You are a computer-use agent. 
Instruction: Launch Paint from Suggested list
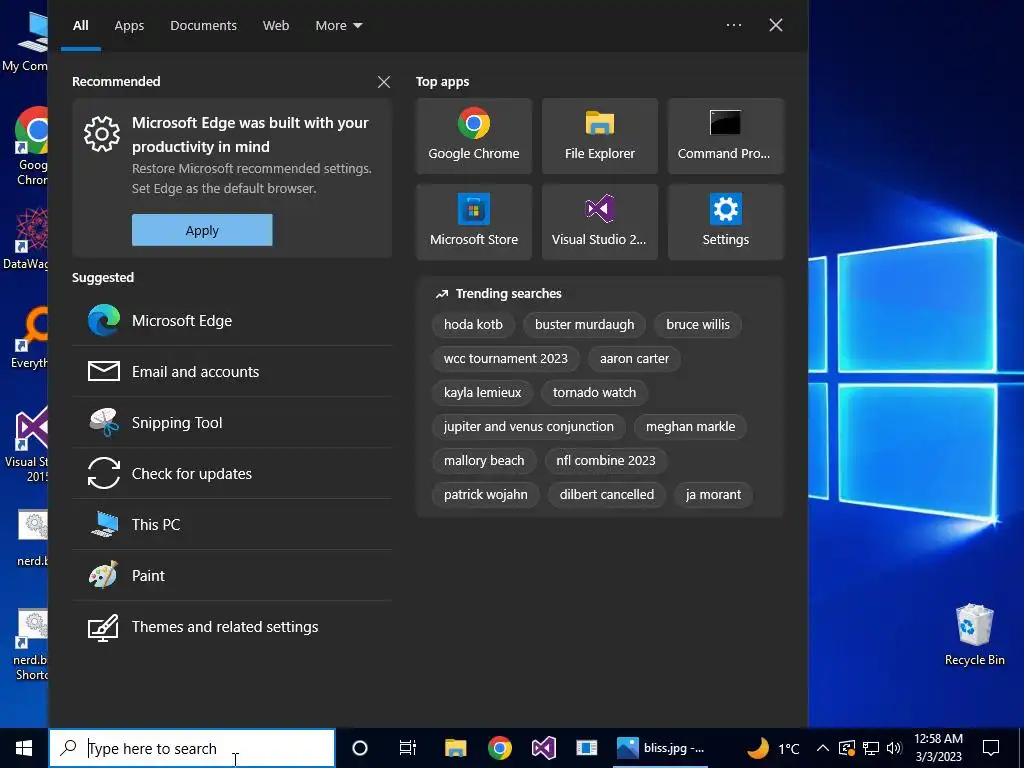pos(232,575)
